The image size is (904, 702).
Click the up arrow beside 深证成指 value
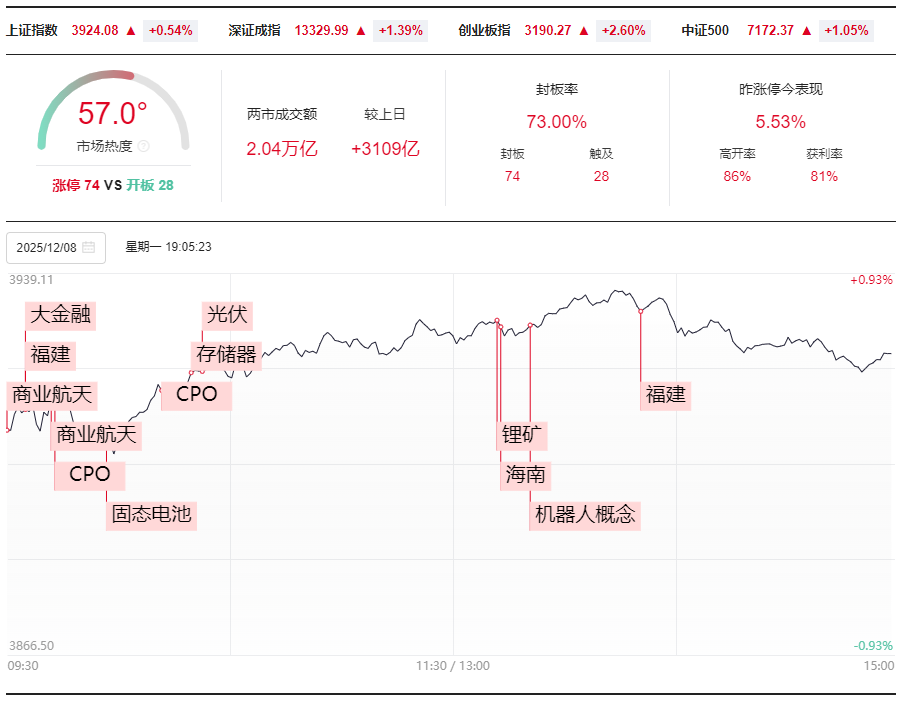click(x=360, y=31)
